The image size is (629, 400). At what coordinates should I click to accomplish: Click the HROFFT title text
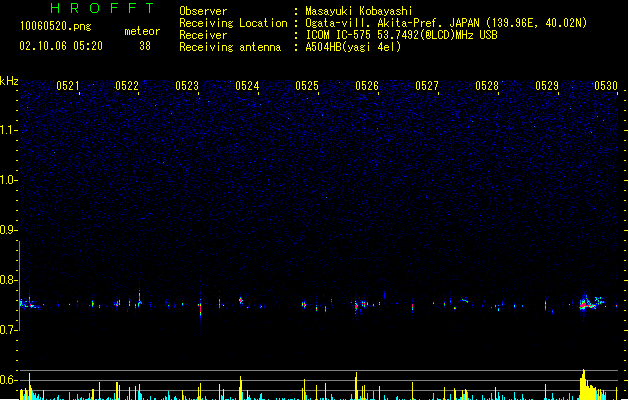[x=103, y=8]
